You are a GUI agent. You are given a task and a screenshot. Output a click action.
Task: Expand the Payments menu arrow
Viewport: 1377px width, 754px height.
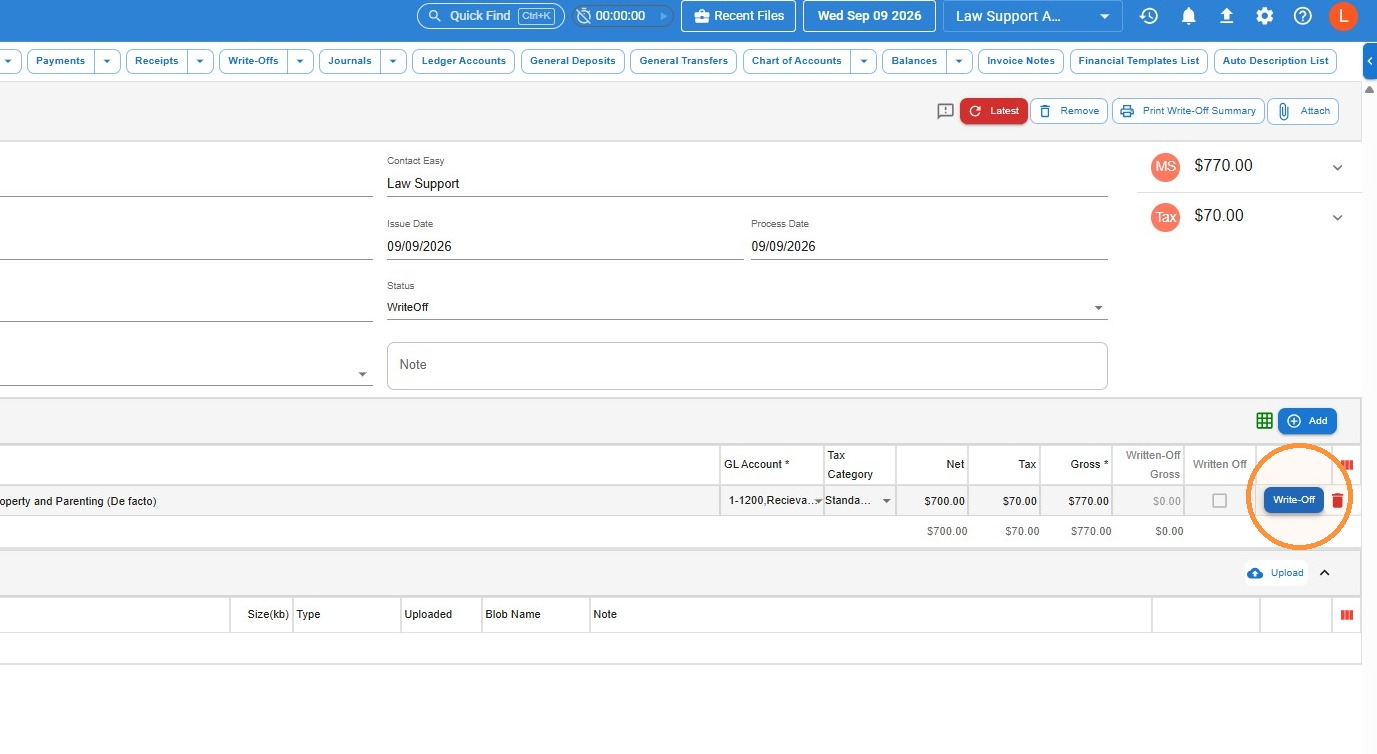pyautogui.click(x=108, y=61)
